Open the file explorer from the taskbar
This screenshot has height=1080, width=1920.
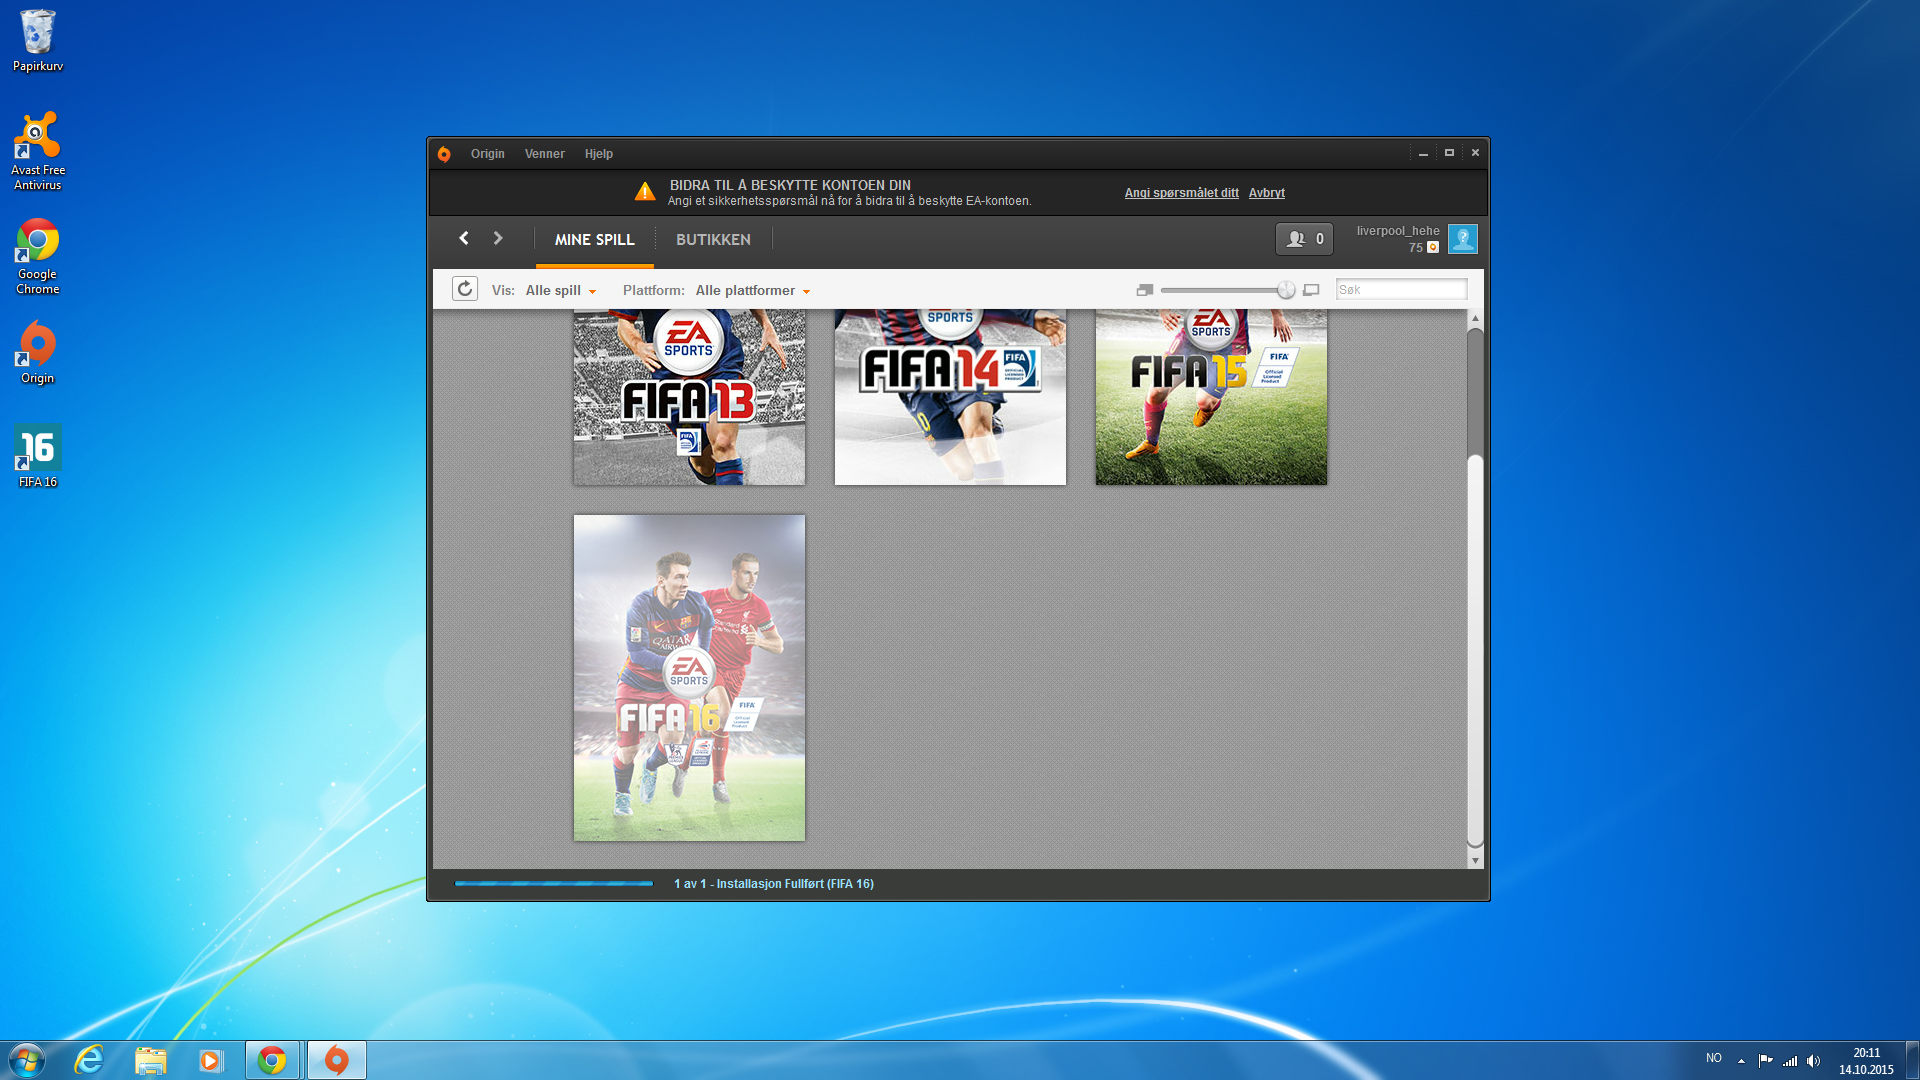150,1060
